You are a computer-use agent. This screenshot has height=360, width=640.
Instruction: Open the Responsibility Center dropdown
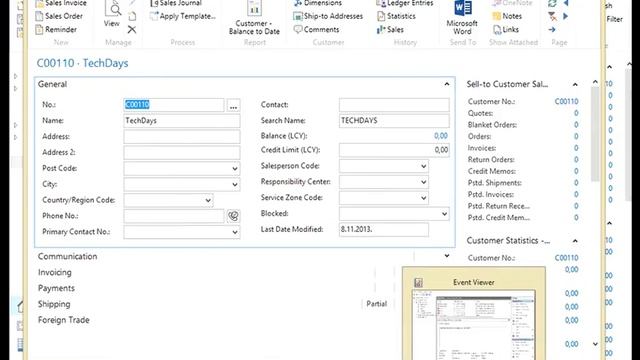423,182
